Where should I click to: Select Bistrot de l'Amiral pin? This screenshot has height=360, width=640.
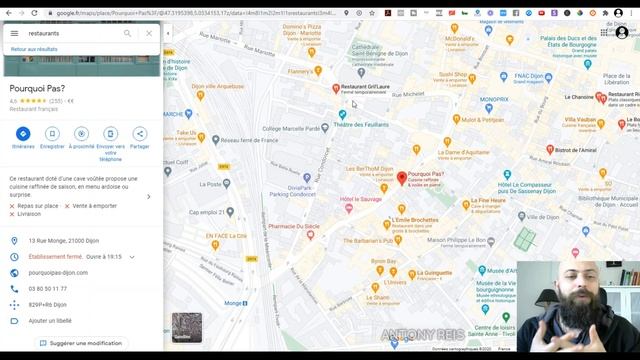[x=550, y=150]
